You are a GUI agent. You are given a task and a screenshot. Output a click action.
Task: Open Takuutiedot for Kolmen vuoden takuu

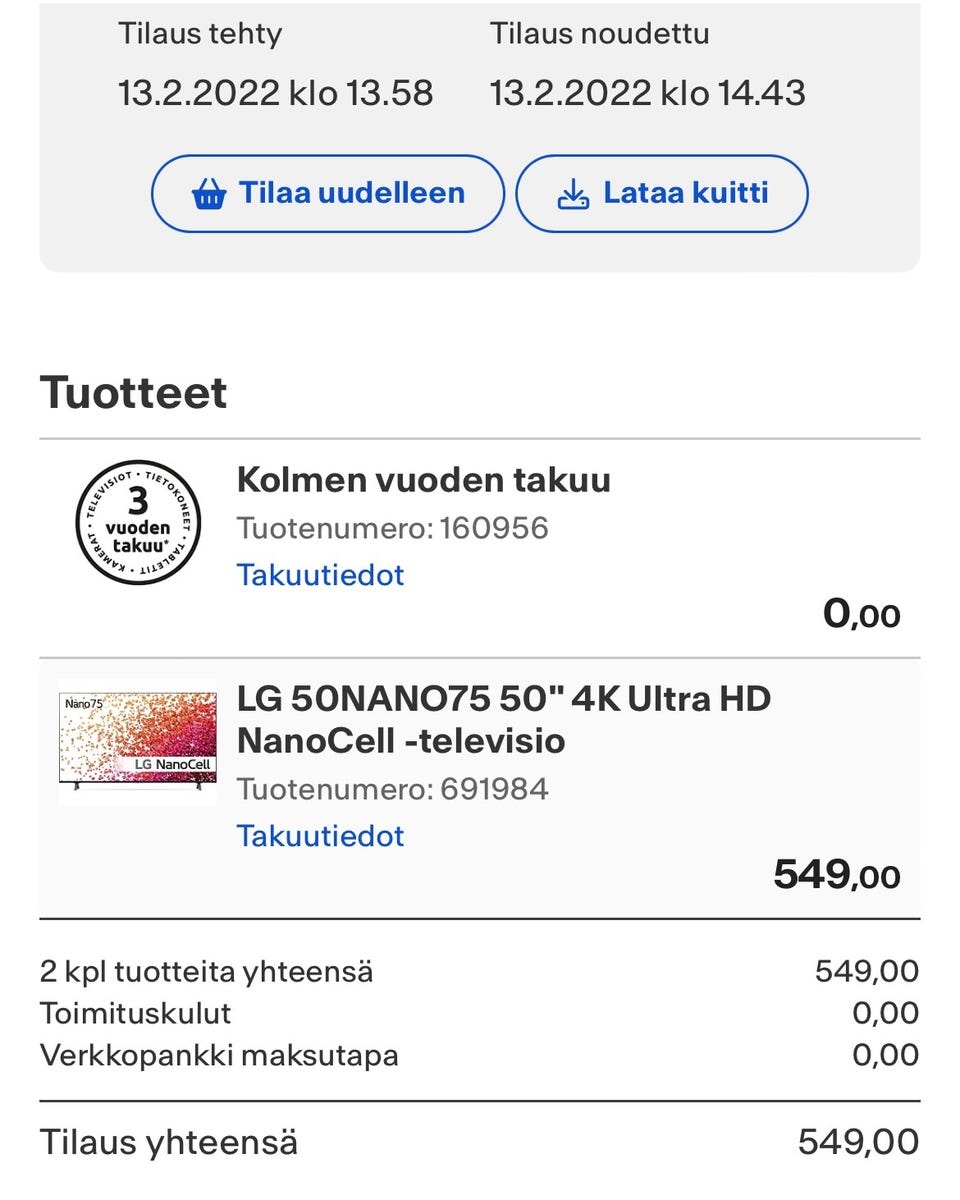point(320,575)
